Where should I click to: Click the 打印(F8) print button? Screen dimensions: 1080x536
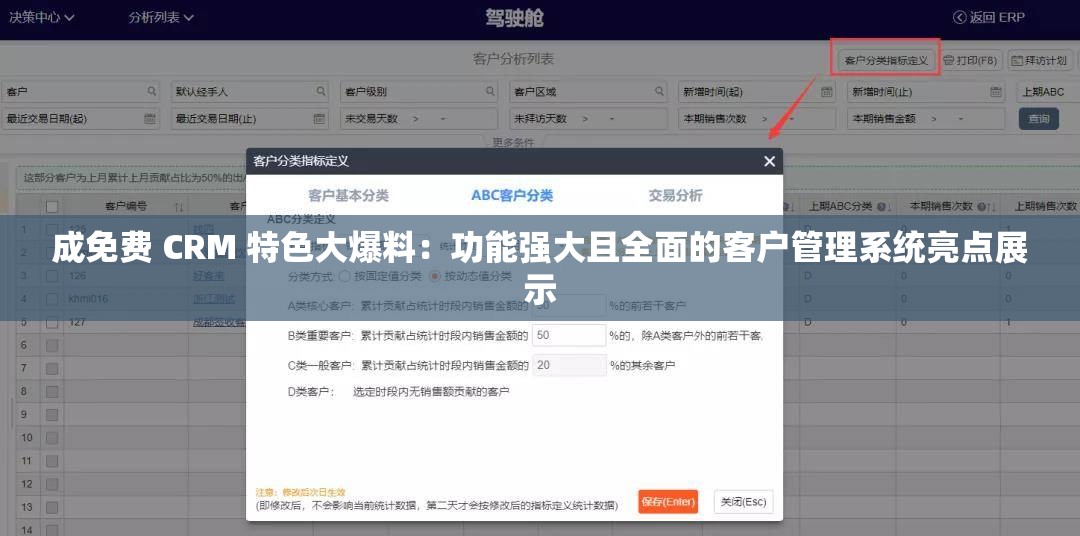pos(970,61)
